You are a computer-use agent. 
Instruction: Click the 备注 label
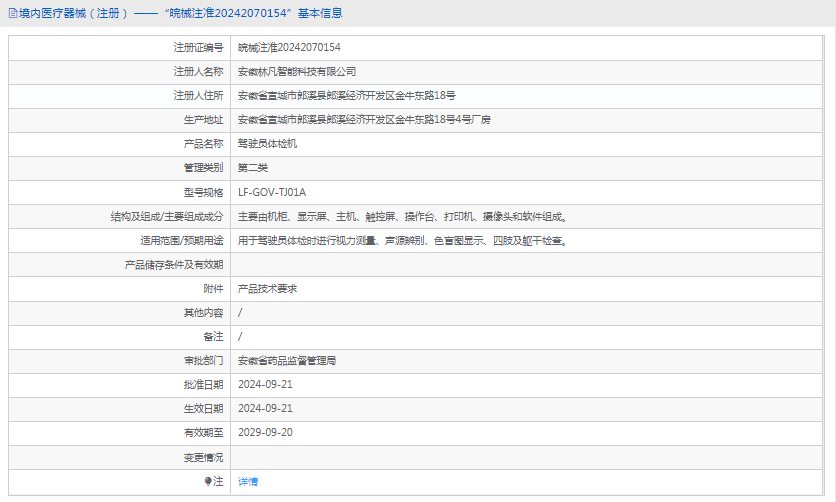[x=213, y=336]
